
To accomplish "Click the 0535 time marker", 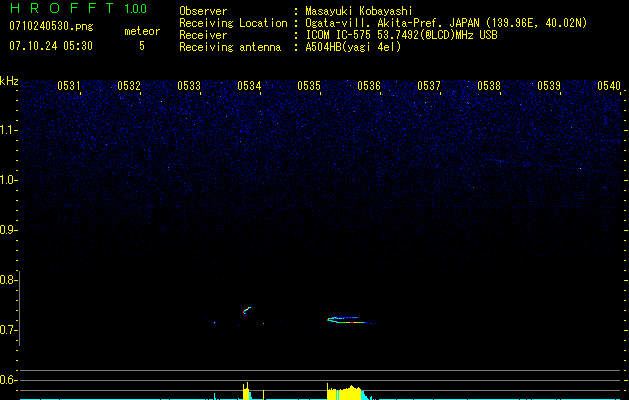I will point(308,85).
